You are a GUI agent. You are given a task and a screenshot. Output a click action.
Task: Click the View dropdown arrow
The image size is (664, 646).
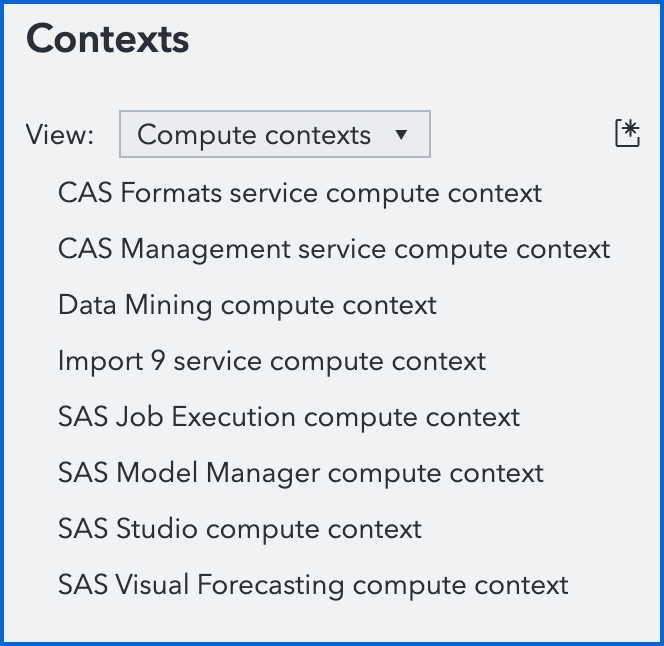(401, 135)
